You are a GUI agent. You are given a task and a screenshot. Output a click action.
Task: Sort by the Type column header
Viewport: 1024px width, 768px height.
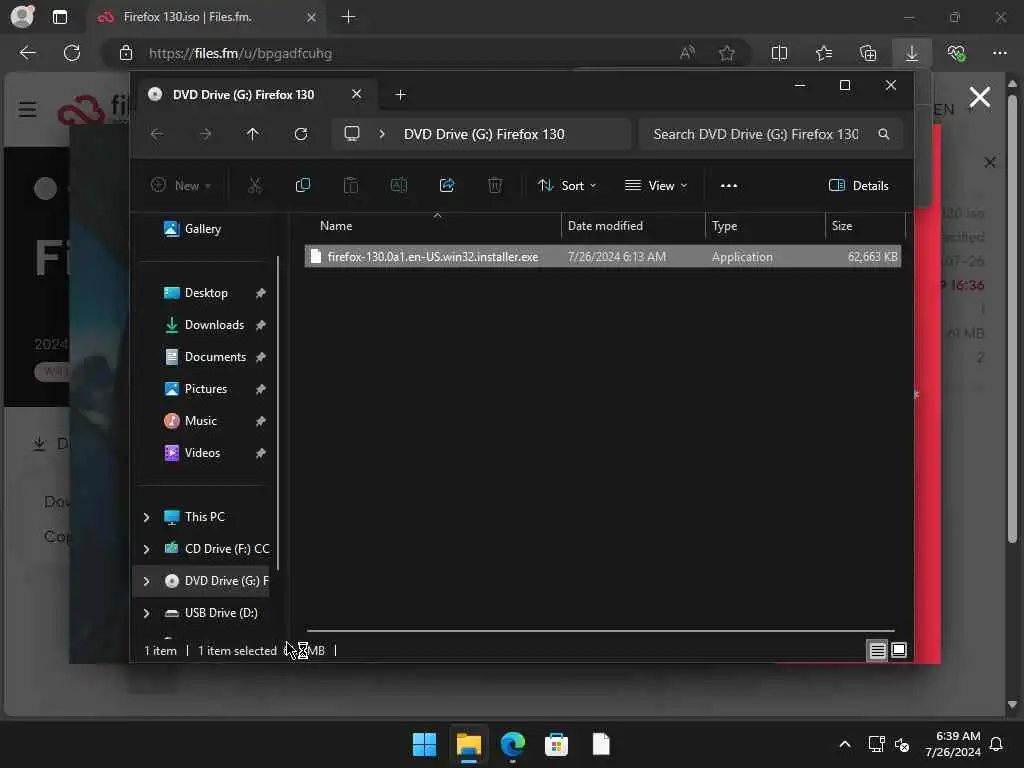point(765,226)
